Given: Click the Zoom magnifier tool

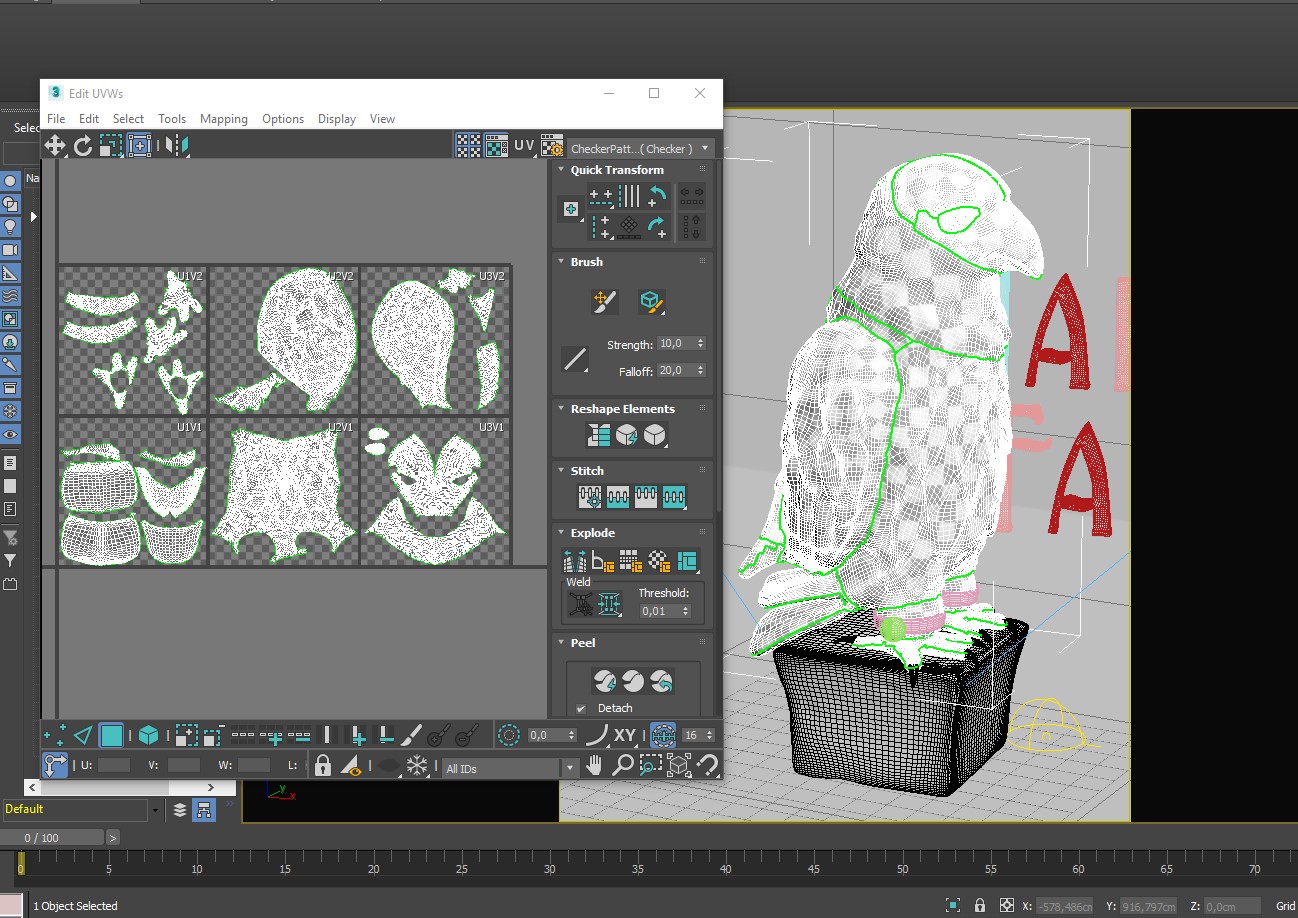Looking at the screenshot, I should pyautogui.click(x=622, y=766).
